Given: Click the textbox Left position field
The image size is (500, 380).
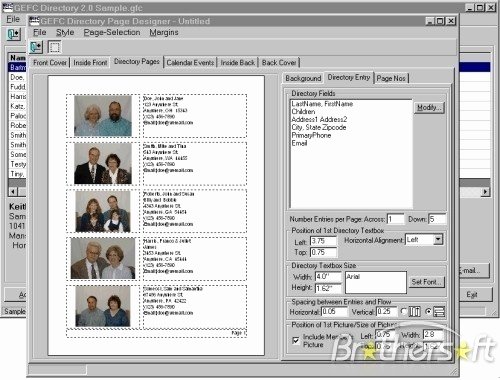Looking at the screenshot, I should click(x=323, y=241).
